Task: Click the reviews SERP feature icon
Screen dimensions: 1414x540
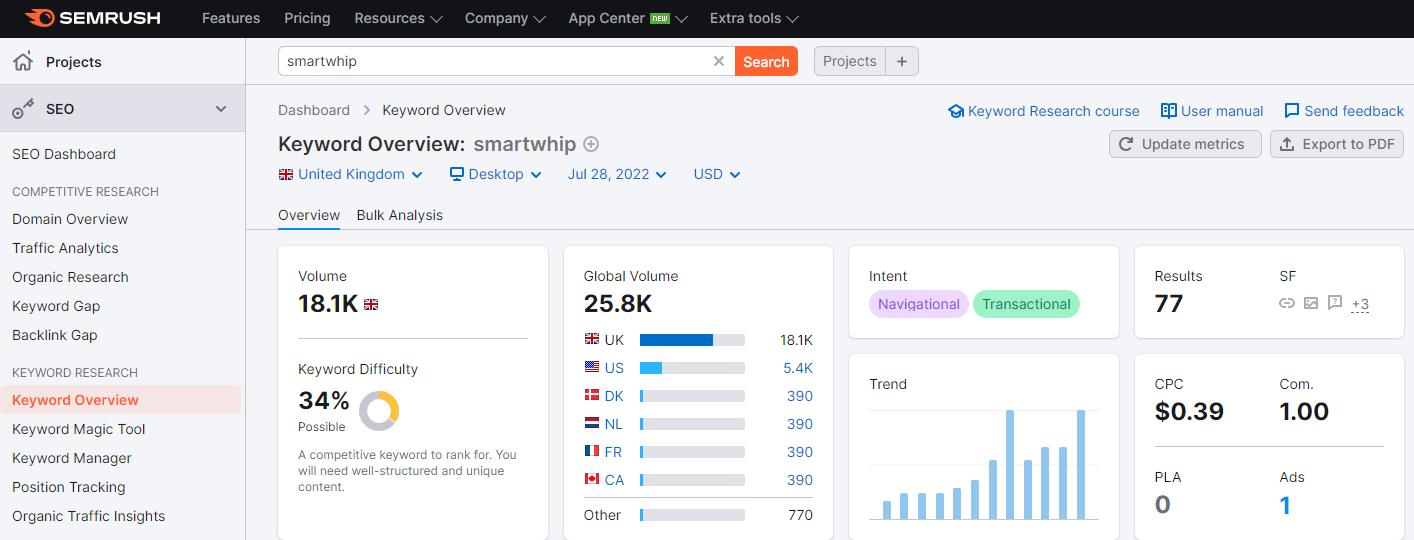Action: point(1335,303)
